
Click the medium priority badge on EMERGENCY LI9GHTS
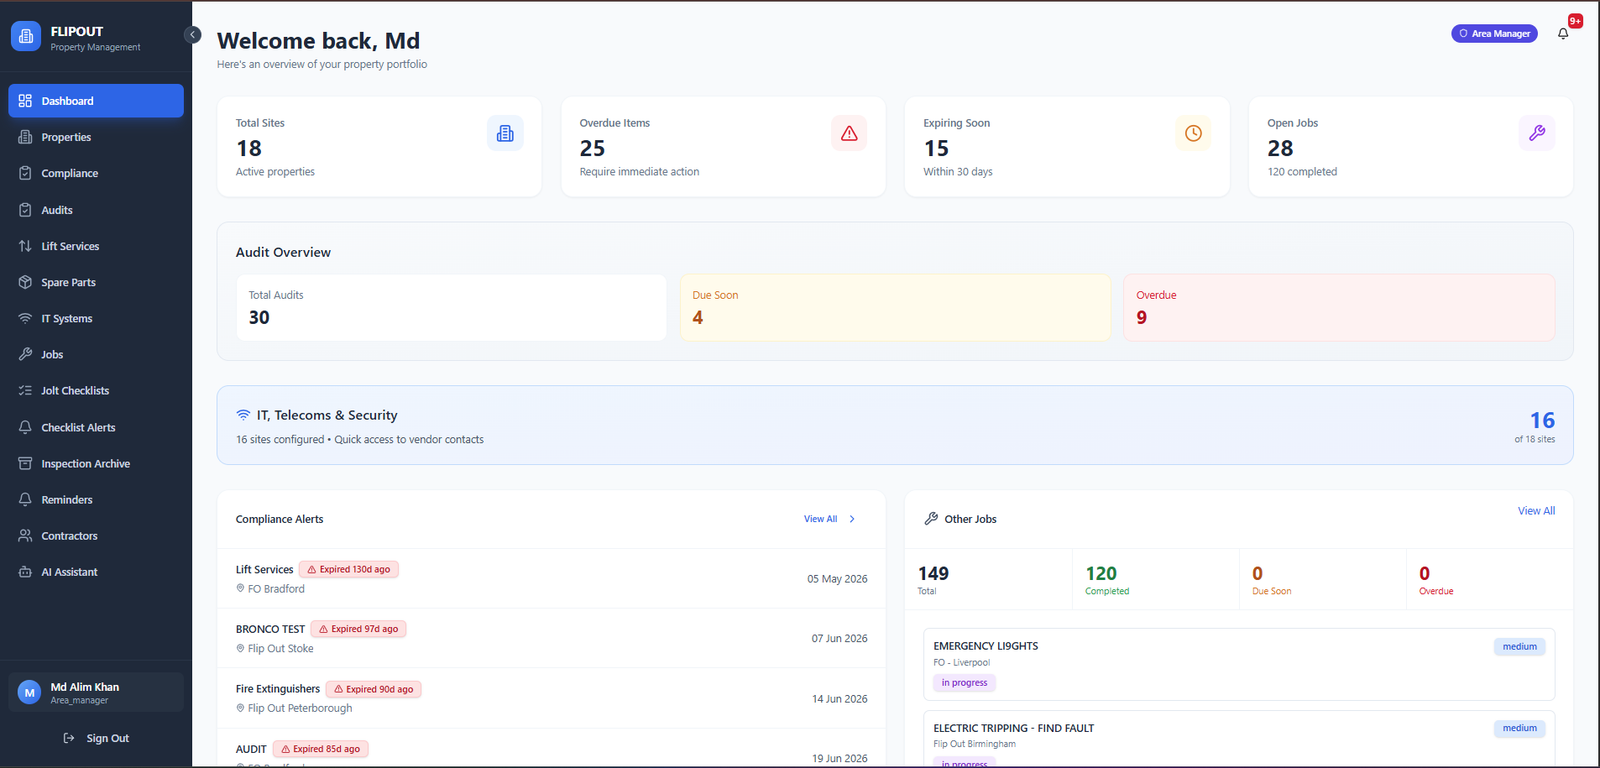tap(1519, 647)
